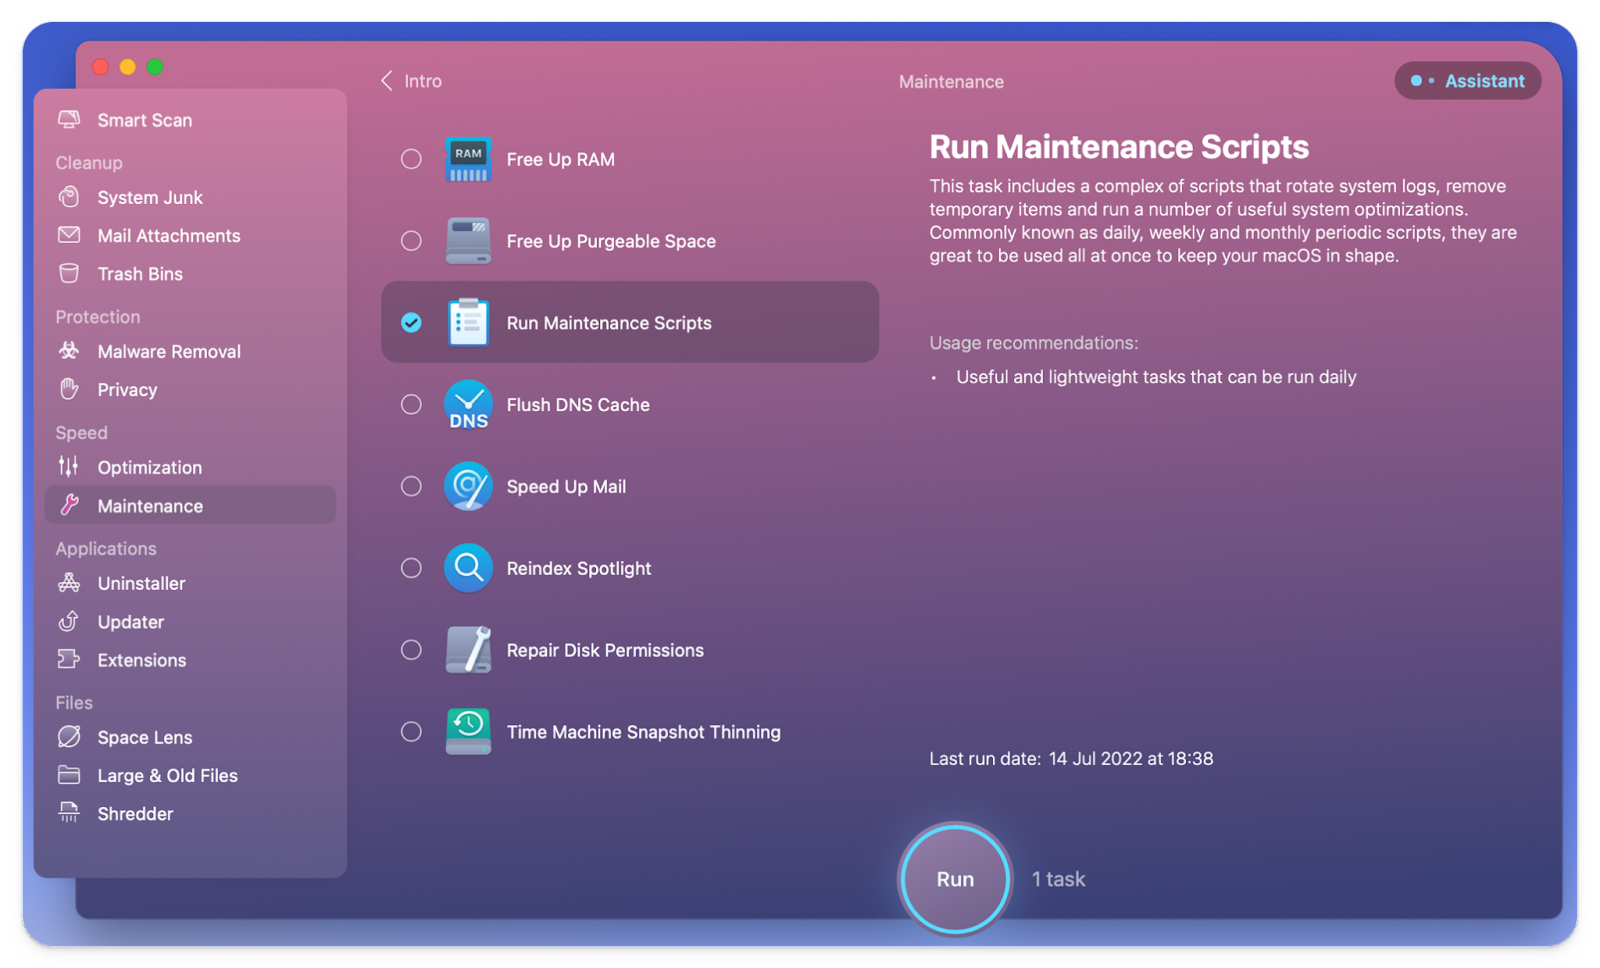Image resolution: width=1600 pixels, height=968 pixels.
Task: Uncheck Run Maintenance Scripts
Action: (411, 322)
